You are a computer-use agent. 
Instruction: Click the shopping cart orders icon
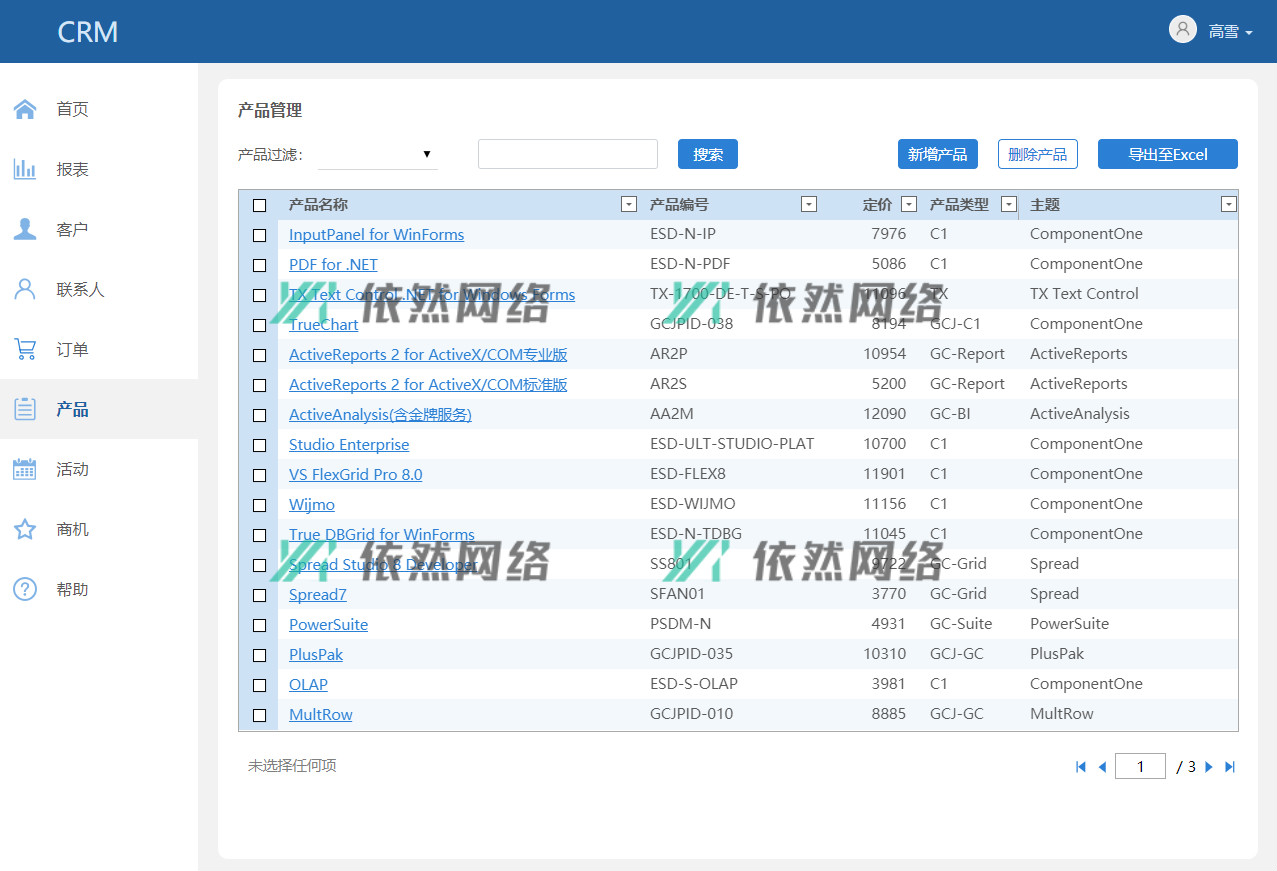tap(25, 349)
